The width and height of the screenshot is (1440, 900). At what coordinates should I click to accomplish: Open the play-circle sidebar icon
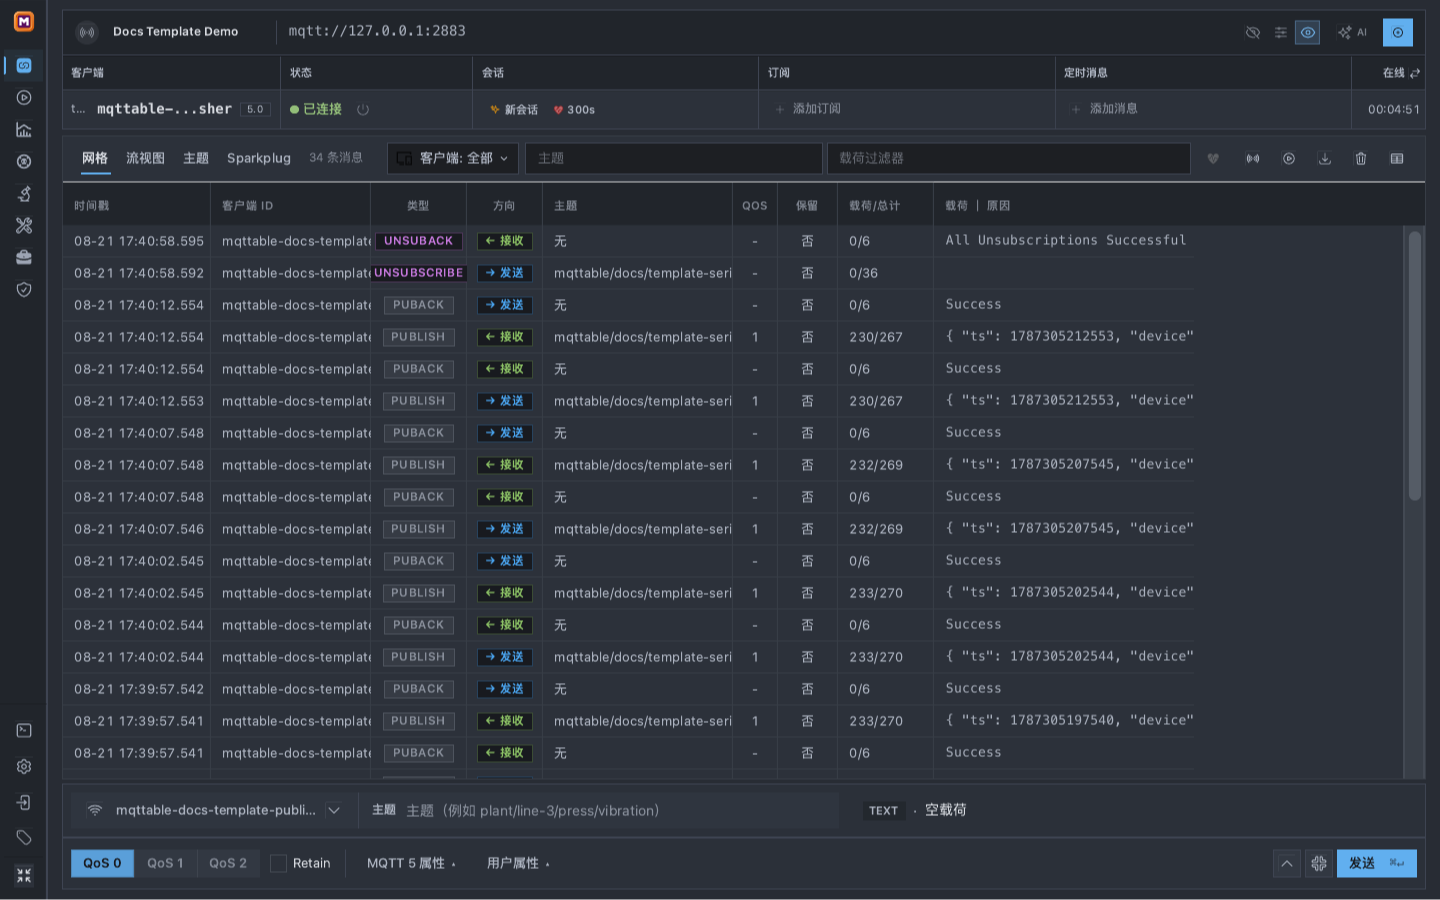pos(24,98)
